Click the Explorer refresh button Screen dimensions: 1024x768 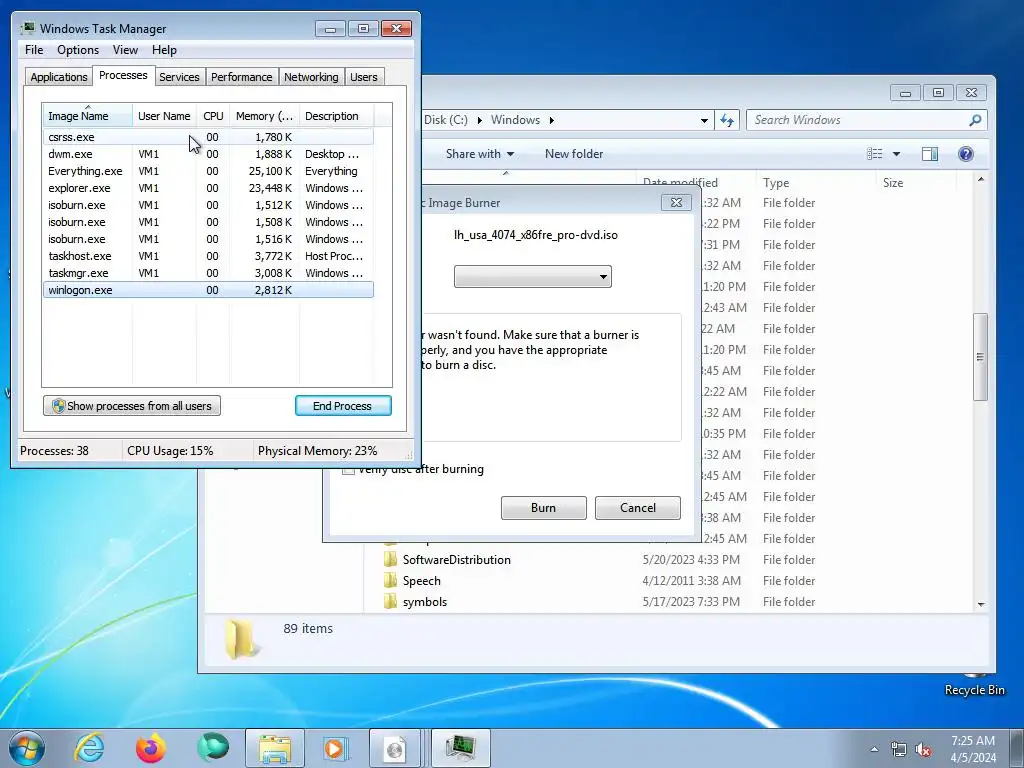[x=727, y=120]
